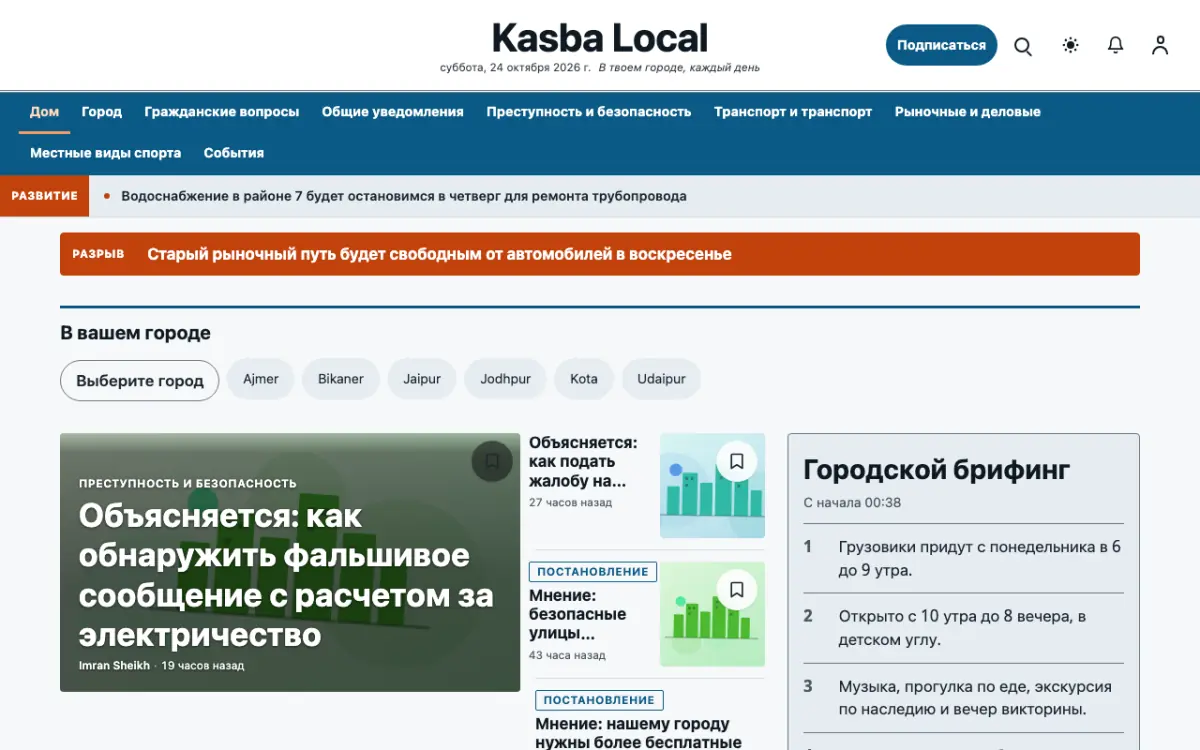This screenshot has height=750, width=1200.
Task: Select the Дом navigation tab
Action: pyautogui.click(x=44, y=112)
